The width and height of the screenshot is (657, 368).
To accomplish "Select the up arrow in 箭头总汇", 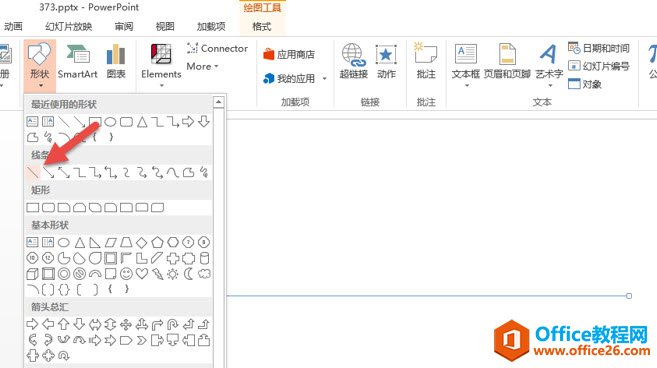I will 64,324.
